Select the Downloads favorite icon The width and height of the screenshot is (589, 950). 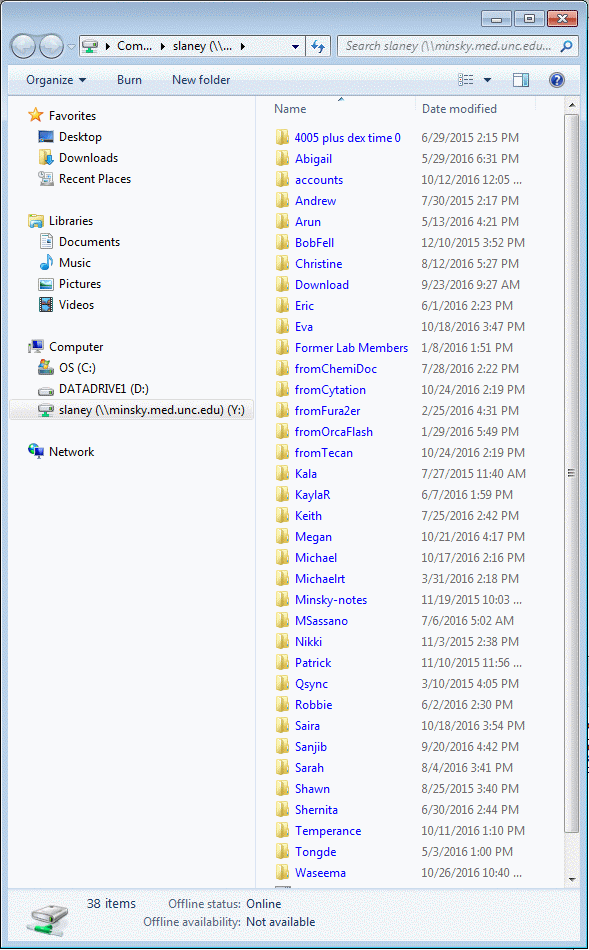click(45, 158)
